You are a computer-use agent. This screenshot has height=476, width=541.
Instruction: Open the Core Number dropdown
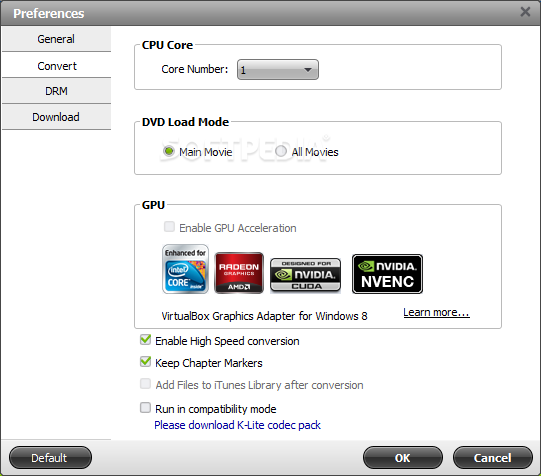[x=278, y=70]
